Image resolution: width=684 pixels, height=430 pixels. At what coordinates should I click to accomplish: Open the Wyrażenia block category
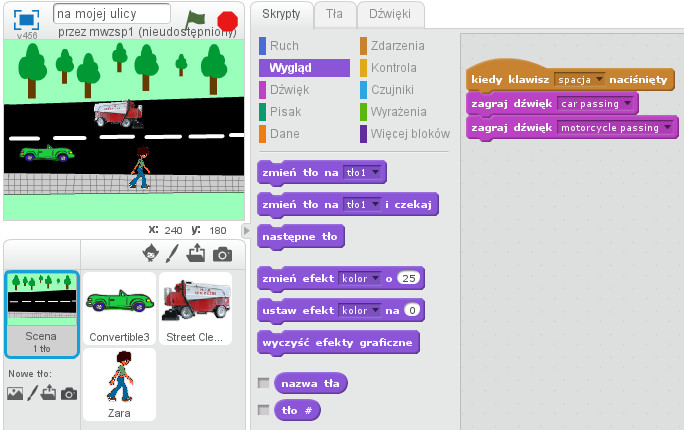393,112
